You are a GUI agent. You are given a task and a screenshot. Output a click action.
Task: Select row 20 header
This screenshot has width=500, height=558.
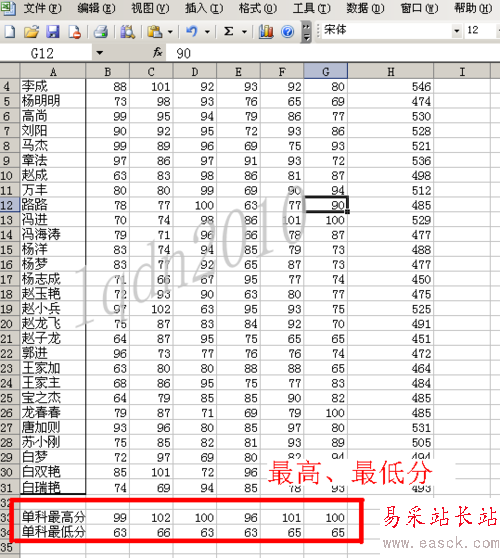pos(10,324)
